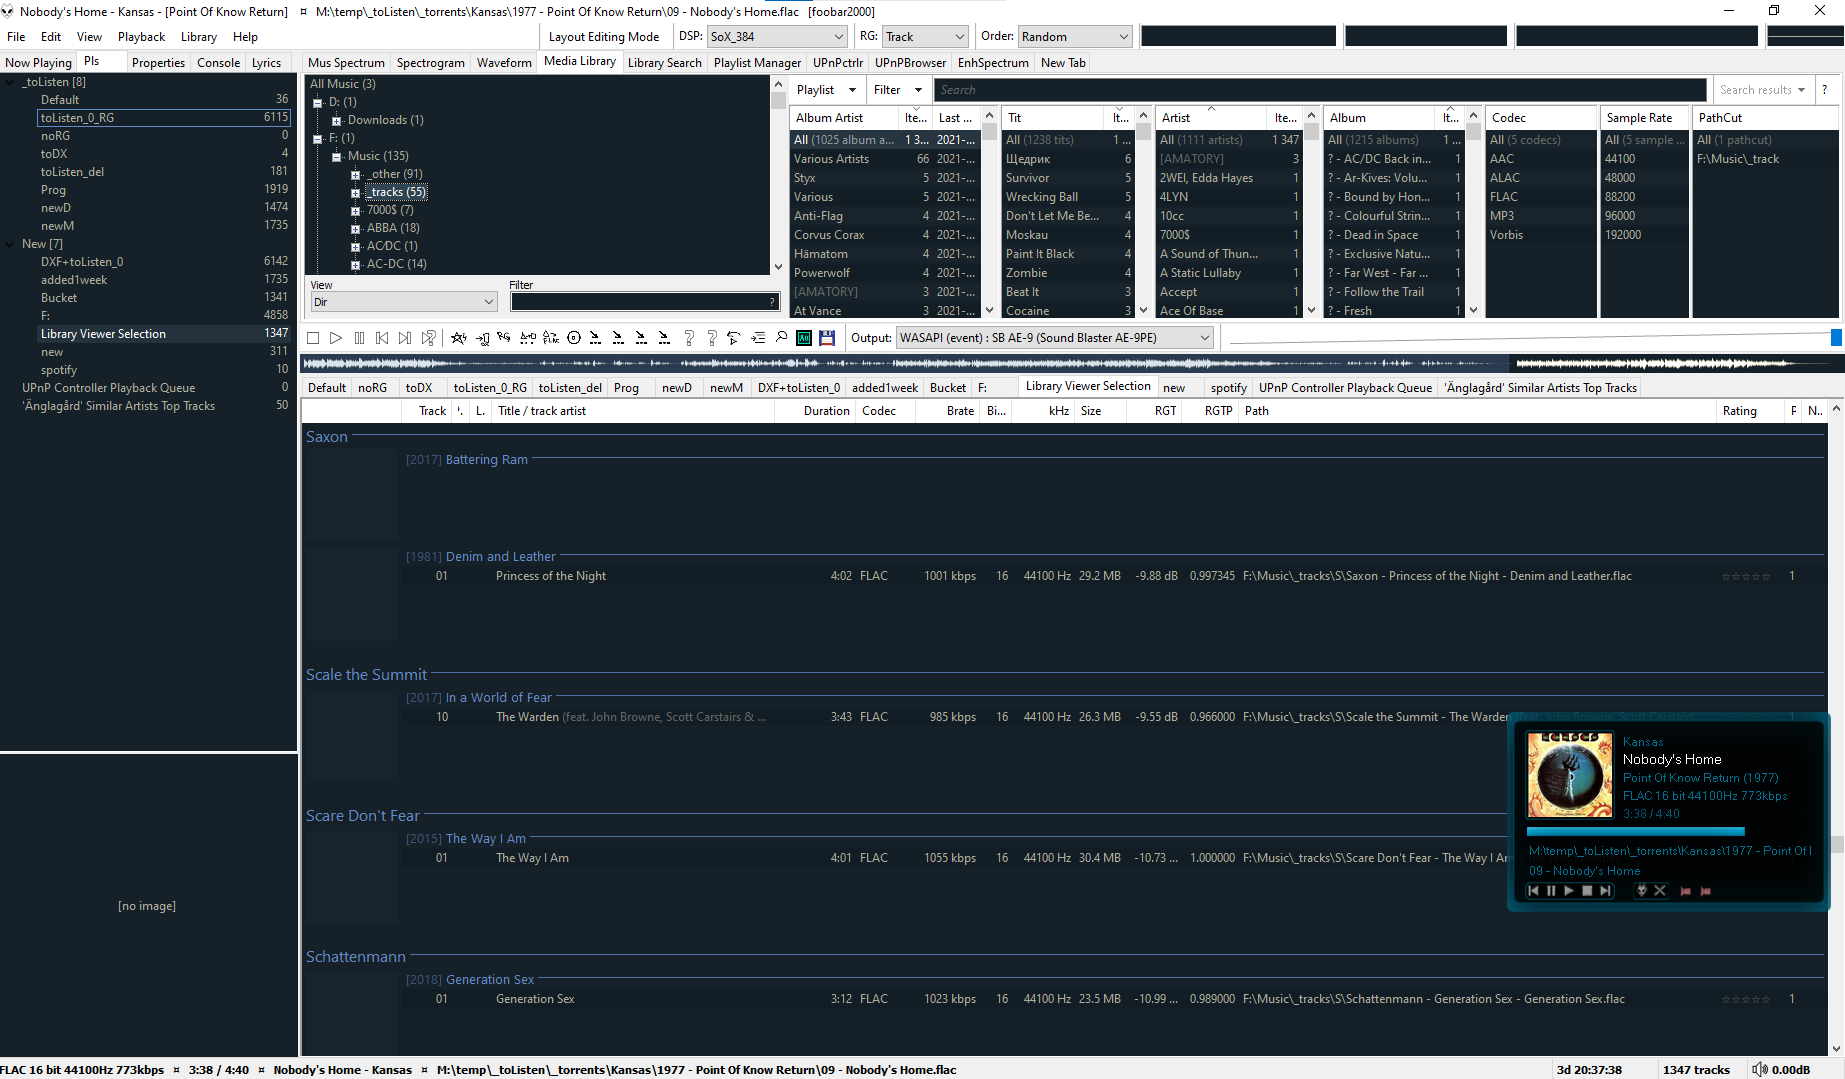Click the waveform seekbar to seek
The image size is (1845, 1079).
pyautogui.click(x=900, y=363)
